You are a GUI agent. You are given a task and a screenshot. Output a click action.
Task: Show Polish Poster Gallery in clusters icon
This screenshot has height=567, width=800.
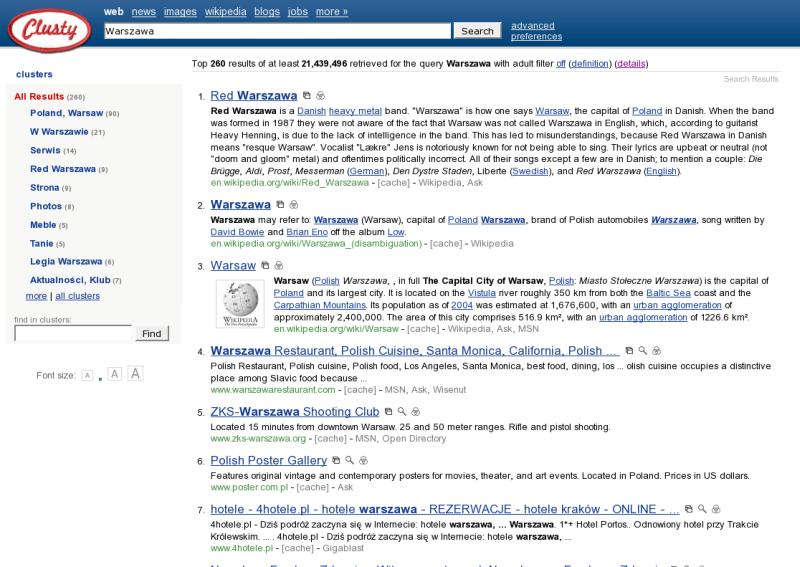pyautogui.click(x=363, y=460)
